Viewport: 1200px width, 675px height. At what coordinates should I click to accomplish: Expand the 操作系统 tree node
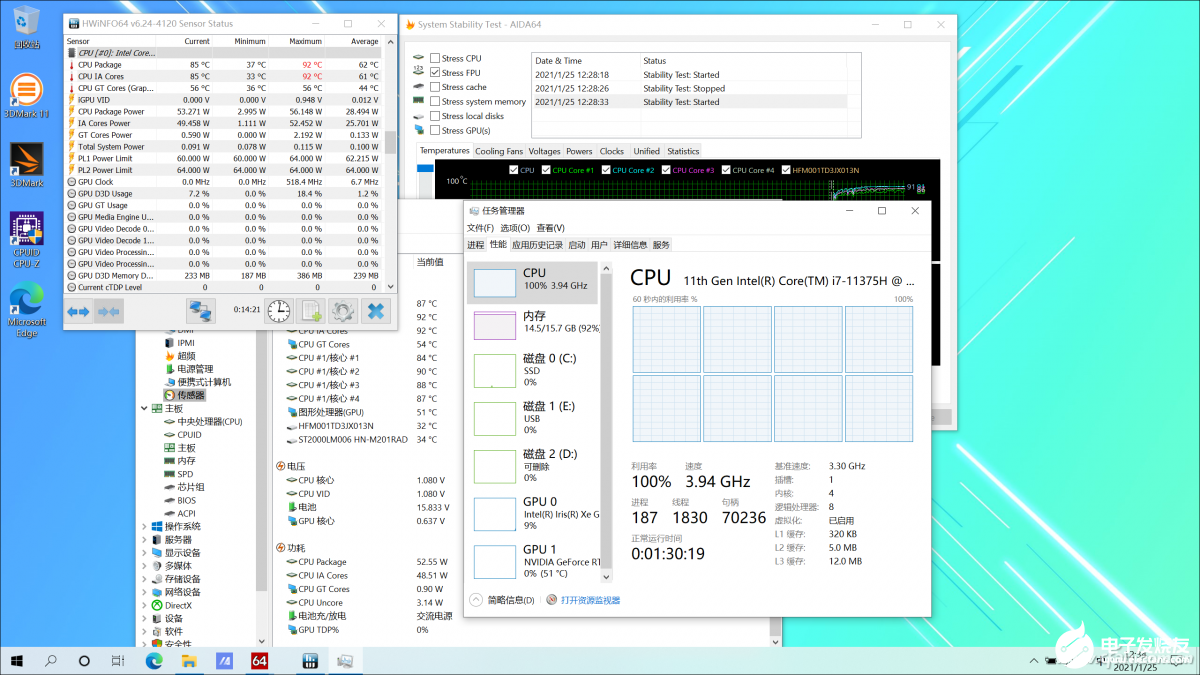coord(145,526)
